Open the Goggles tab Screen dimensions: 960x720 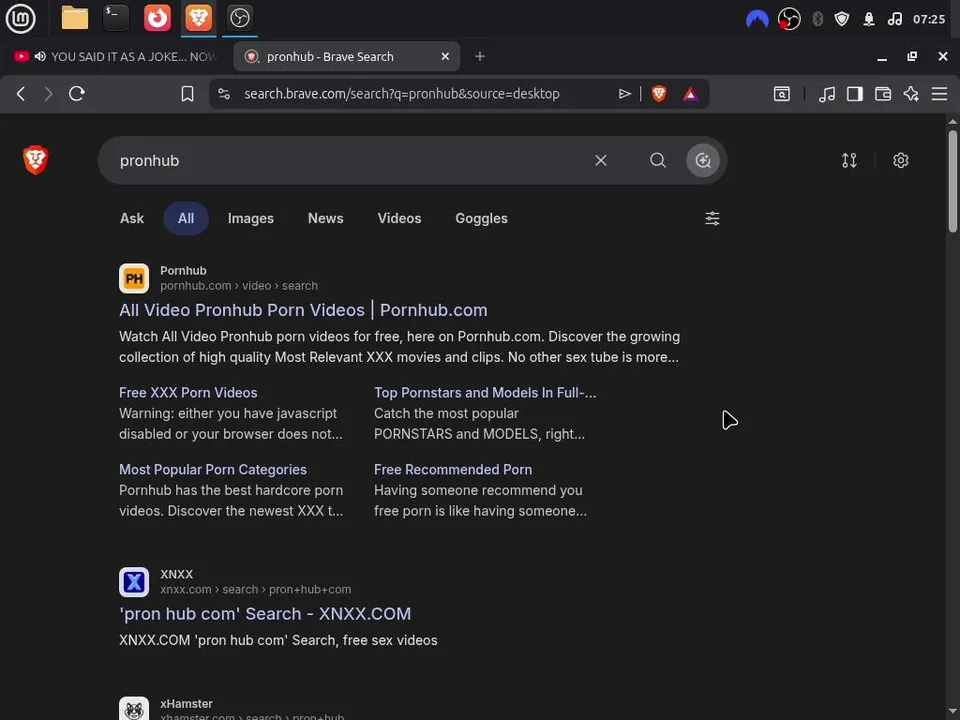pos(481,219)
